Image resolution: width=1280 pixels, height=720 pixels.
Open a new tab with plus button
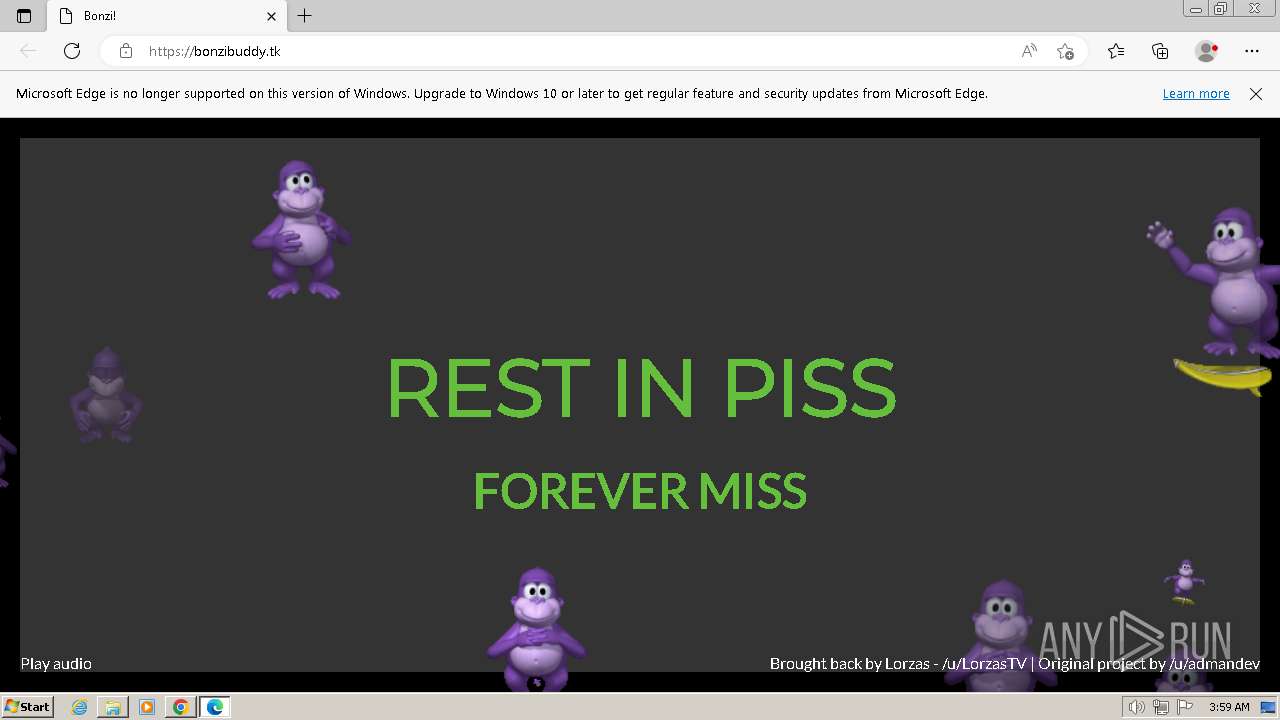305,16
